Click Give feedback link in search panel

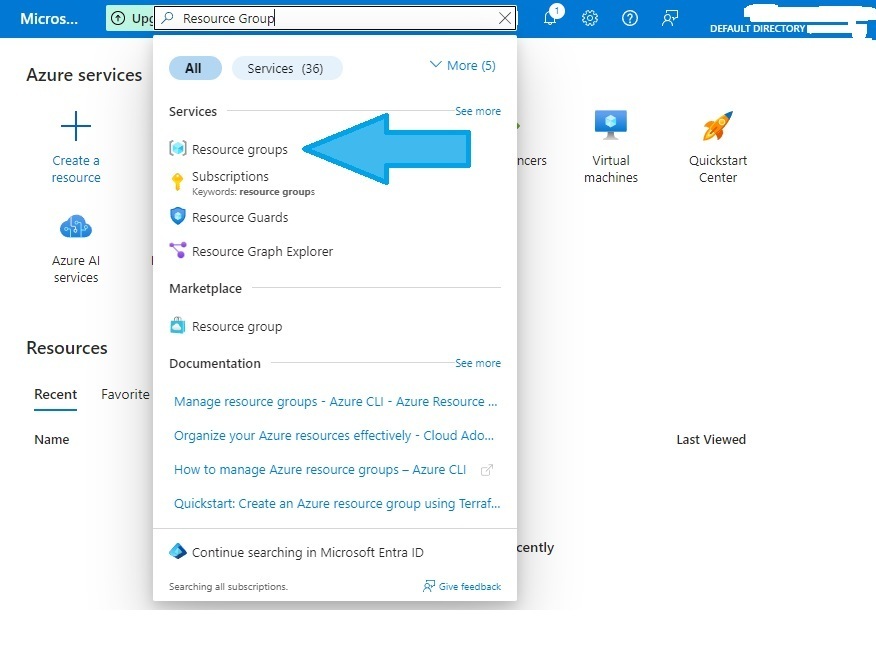coord(462,586)
